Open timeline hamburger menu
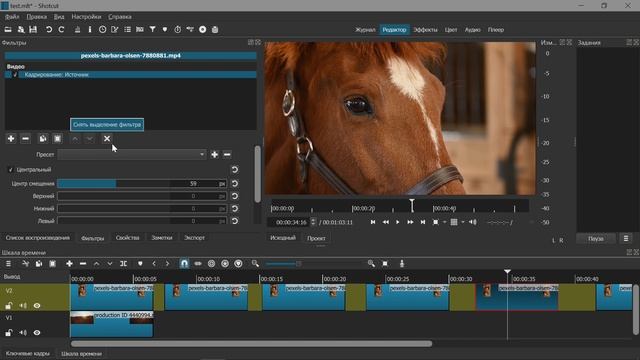 [8, 264]
